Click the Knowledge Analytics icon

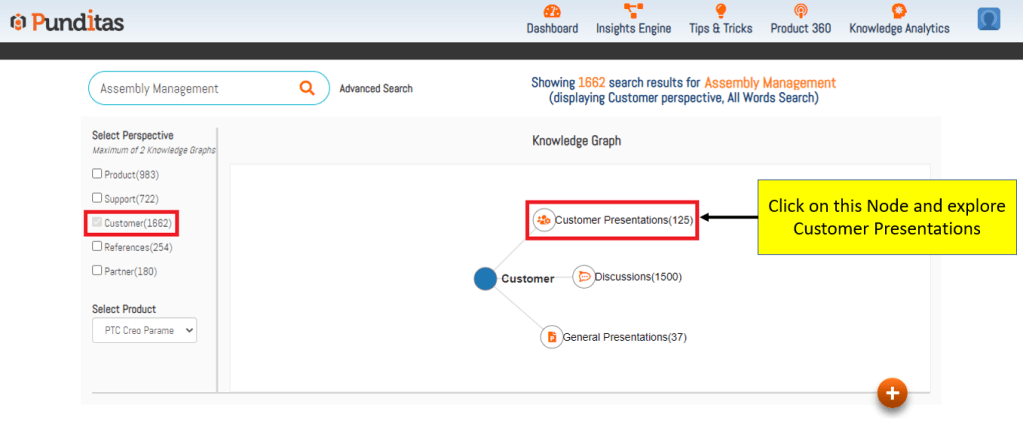tap(899, 11)
